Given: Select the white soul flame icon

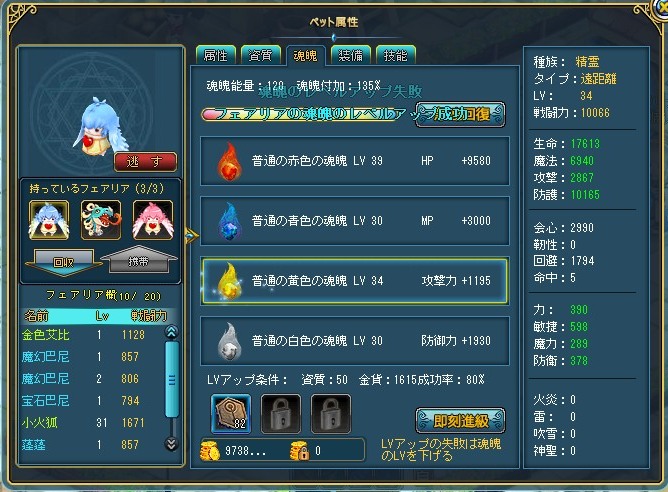Looking at the screenshot, I should (x=230, y=341).
